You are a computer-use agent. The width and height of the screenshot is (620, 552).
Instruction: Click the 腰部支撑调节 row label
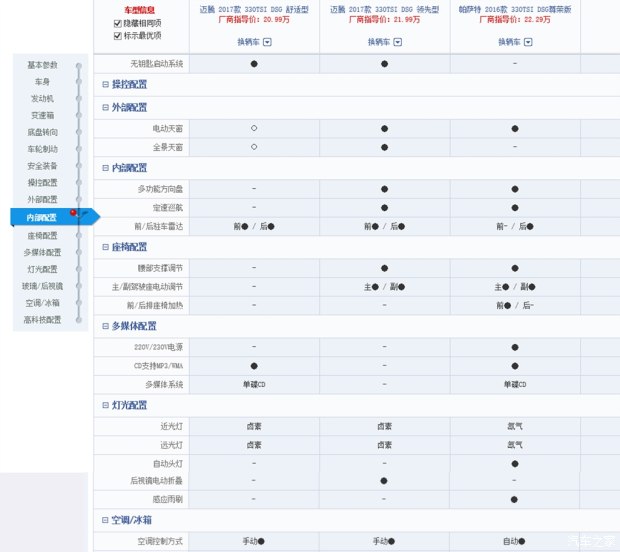point(160,268)
